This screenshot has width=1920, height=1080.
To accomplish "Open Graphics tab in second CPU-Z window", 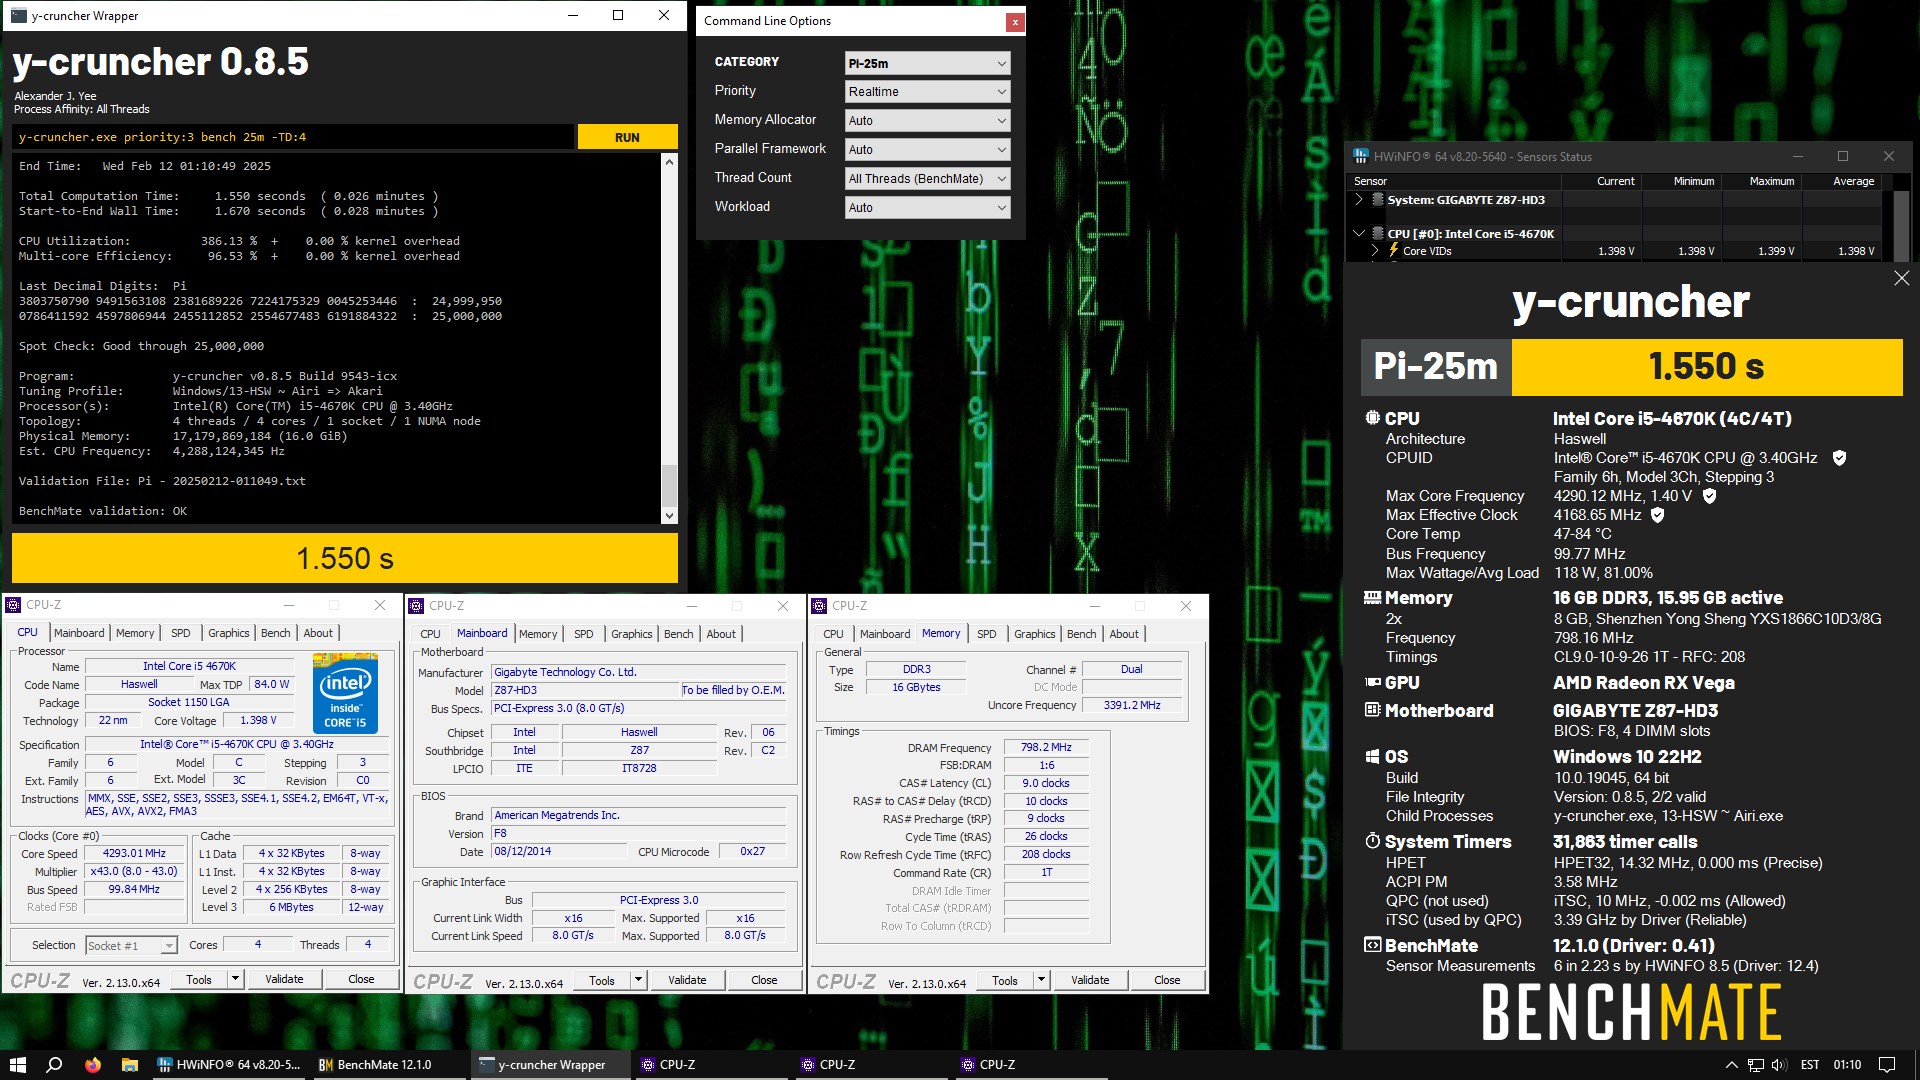I will click(x=631, y=634).
